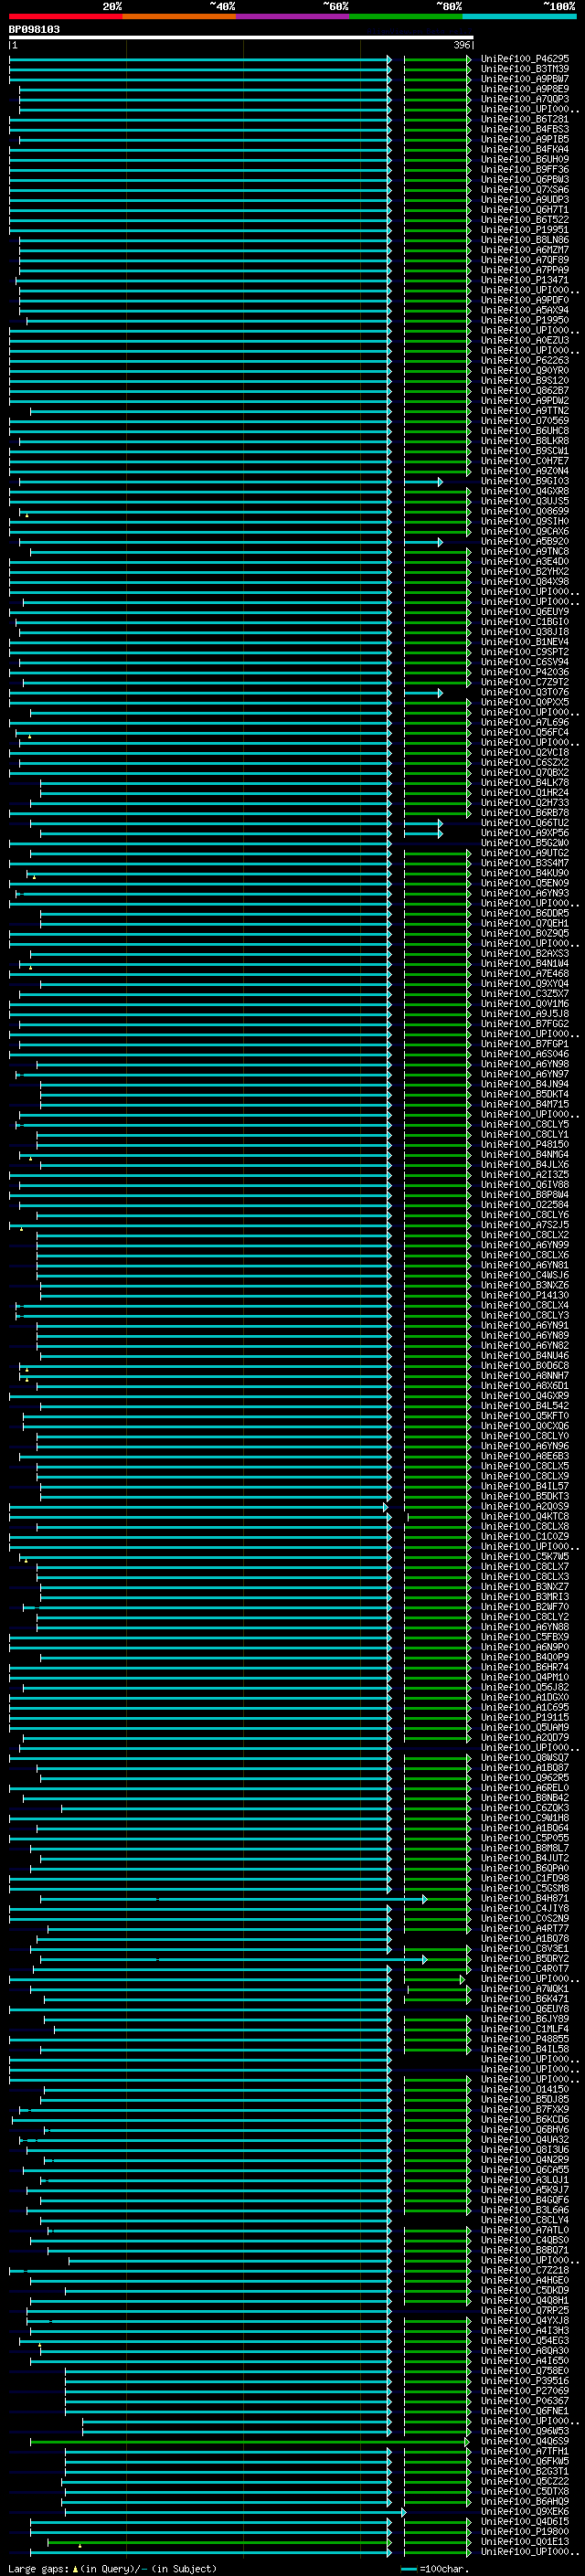
Task: Open hit UniRef100_Q4D6I5
Action: pyautogui.click(x=525, y=2521)
